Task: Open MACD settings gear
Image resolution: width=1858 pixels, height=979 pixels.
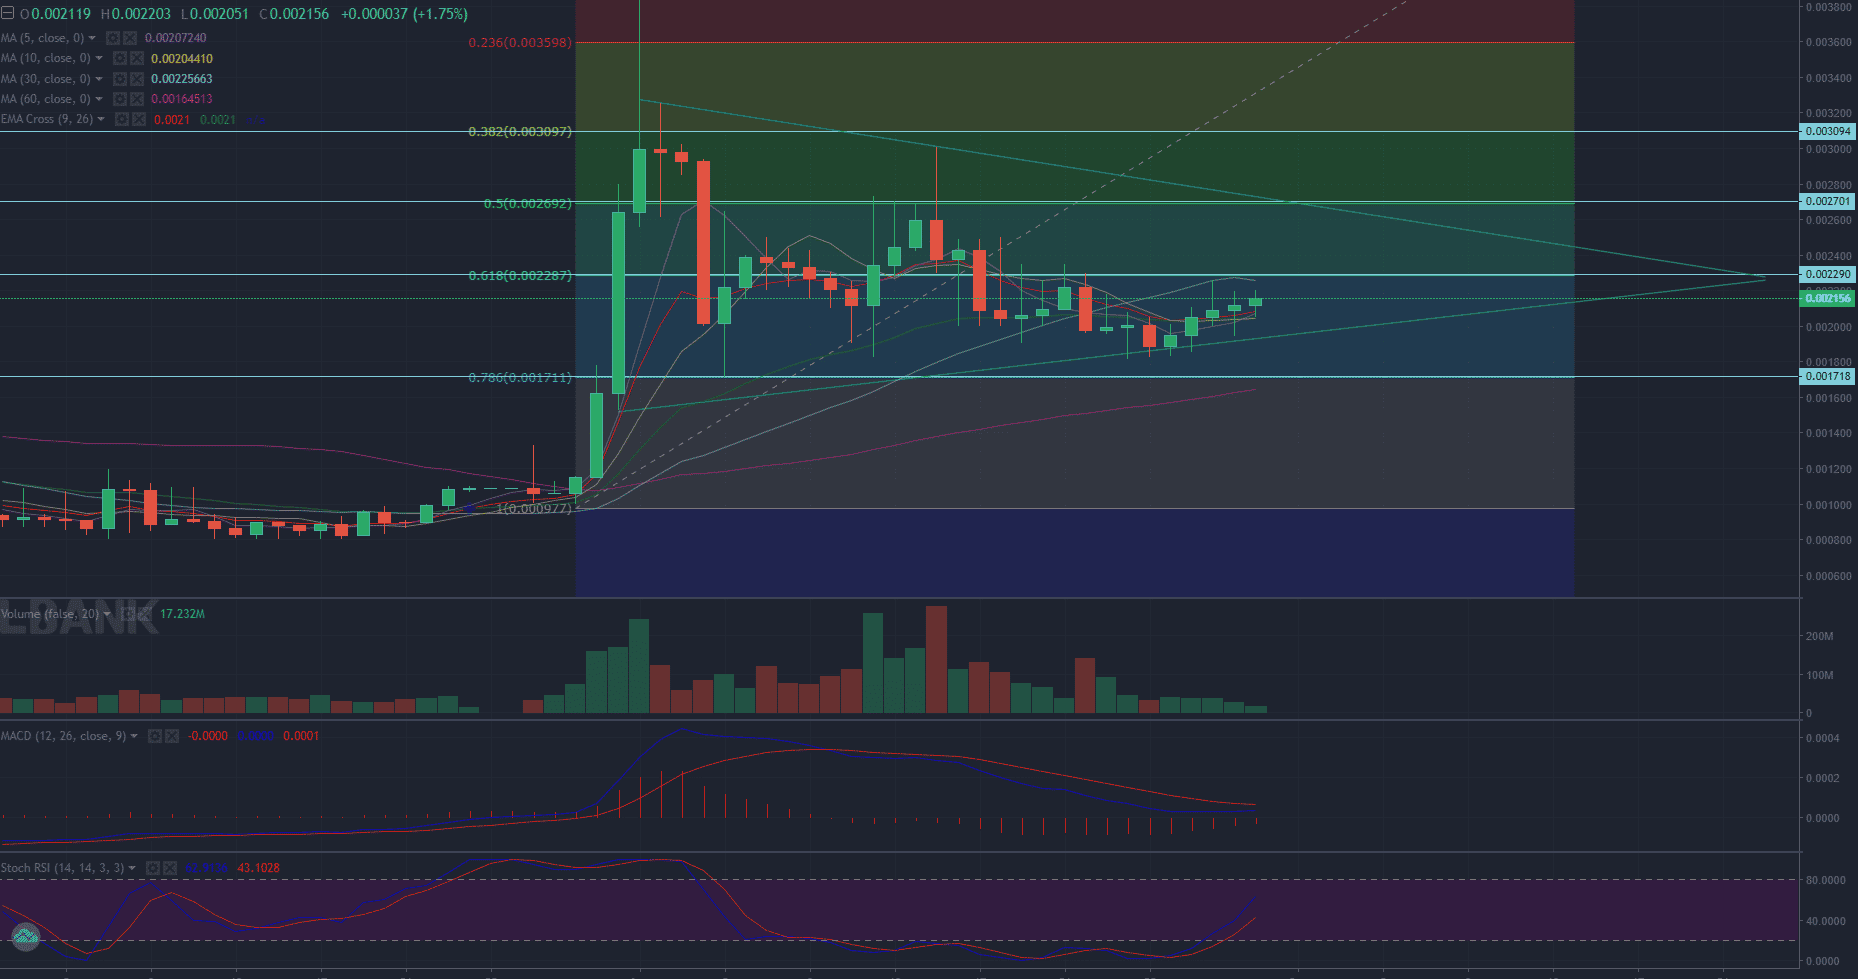Action: point(155,736)
